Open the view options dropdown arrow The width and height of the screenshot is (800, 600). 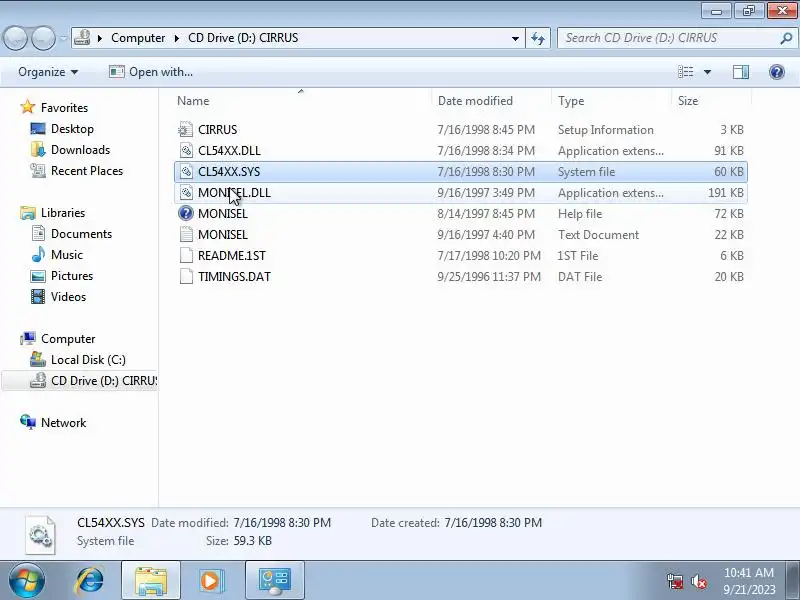tap(707, 72)
